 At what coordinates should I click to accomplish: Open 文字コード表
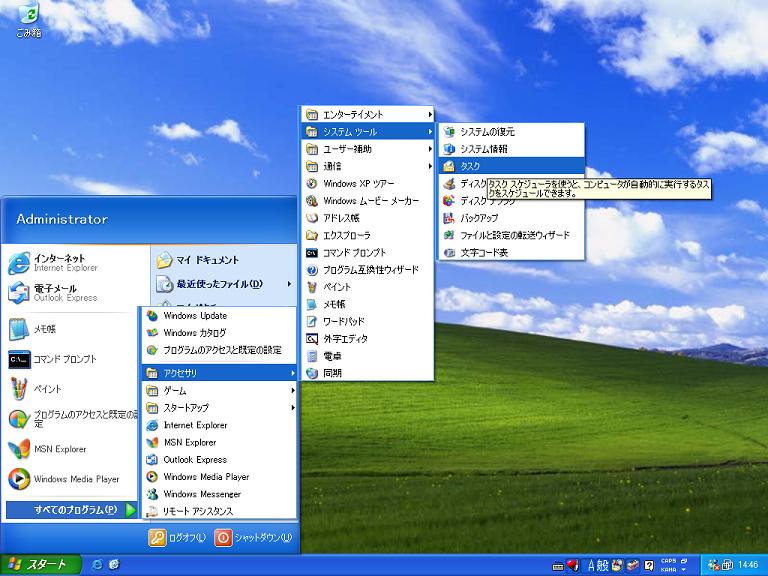511,252
